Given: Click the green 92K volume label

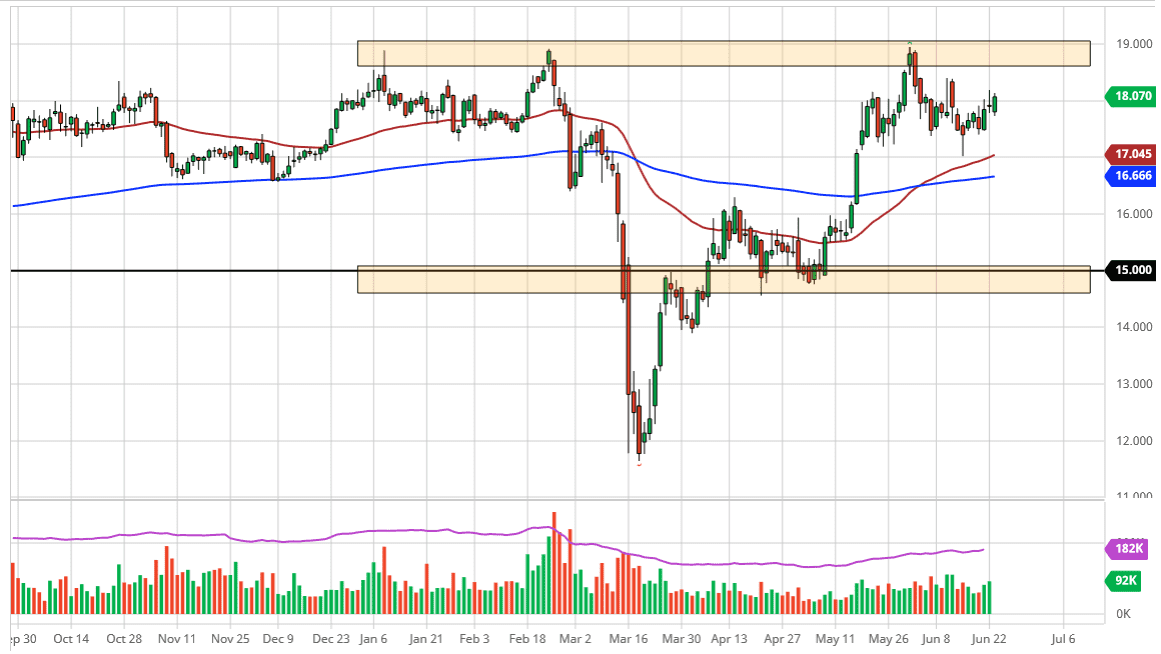Looking at the screenshot, I should click(1130, 580).
